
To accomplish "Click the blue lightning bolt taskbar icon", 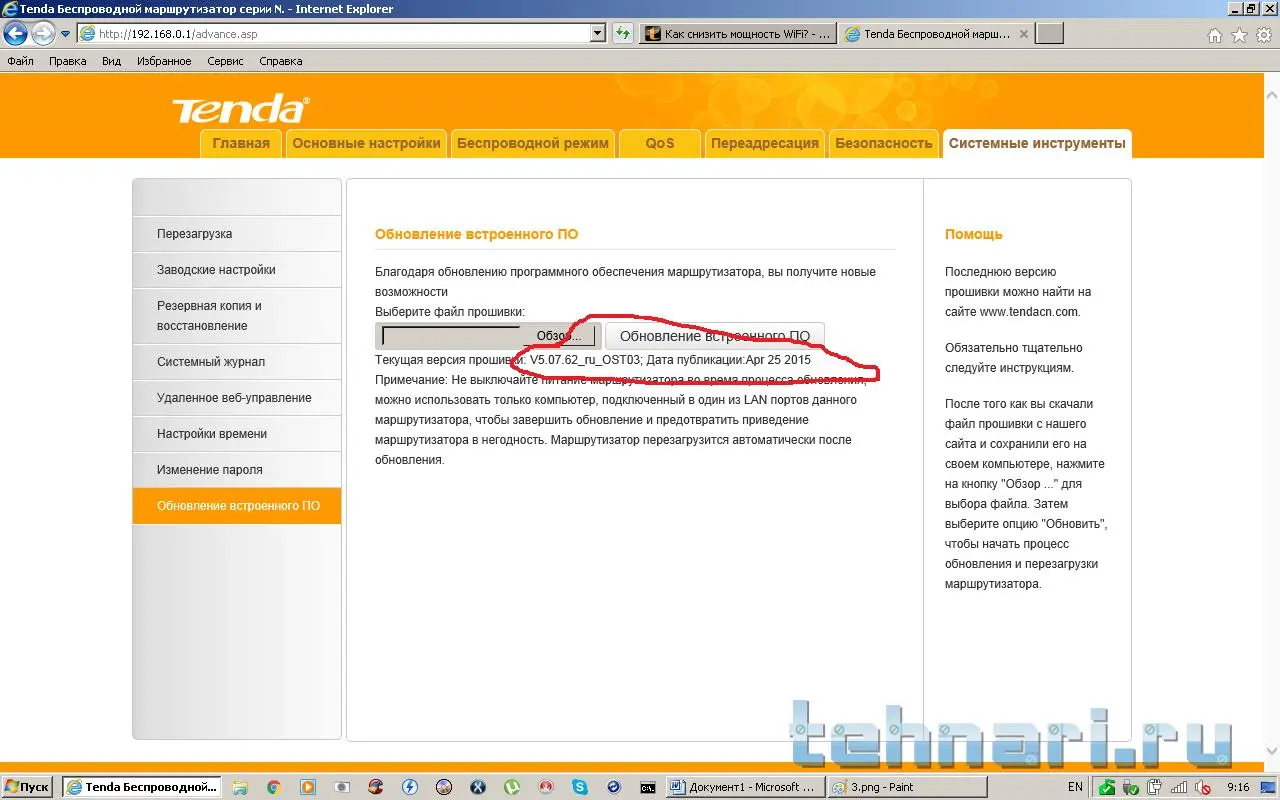I will point(410,787).
